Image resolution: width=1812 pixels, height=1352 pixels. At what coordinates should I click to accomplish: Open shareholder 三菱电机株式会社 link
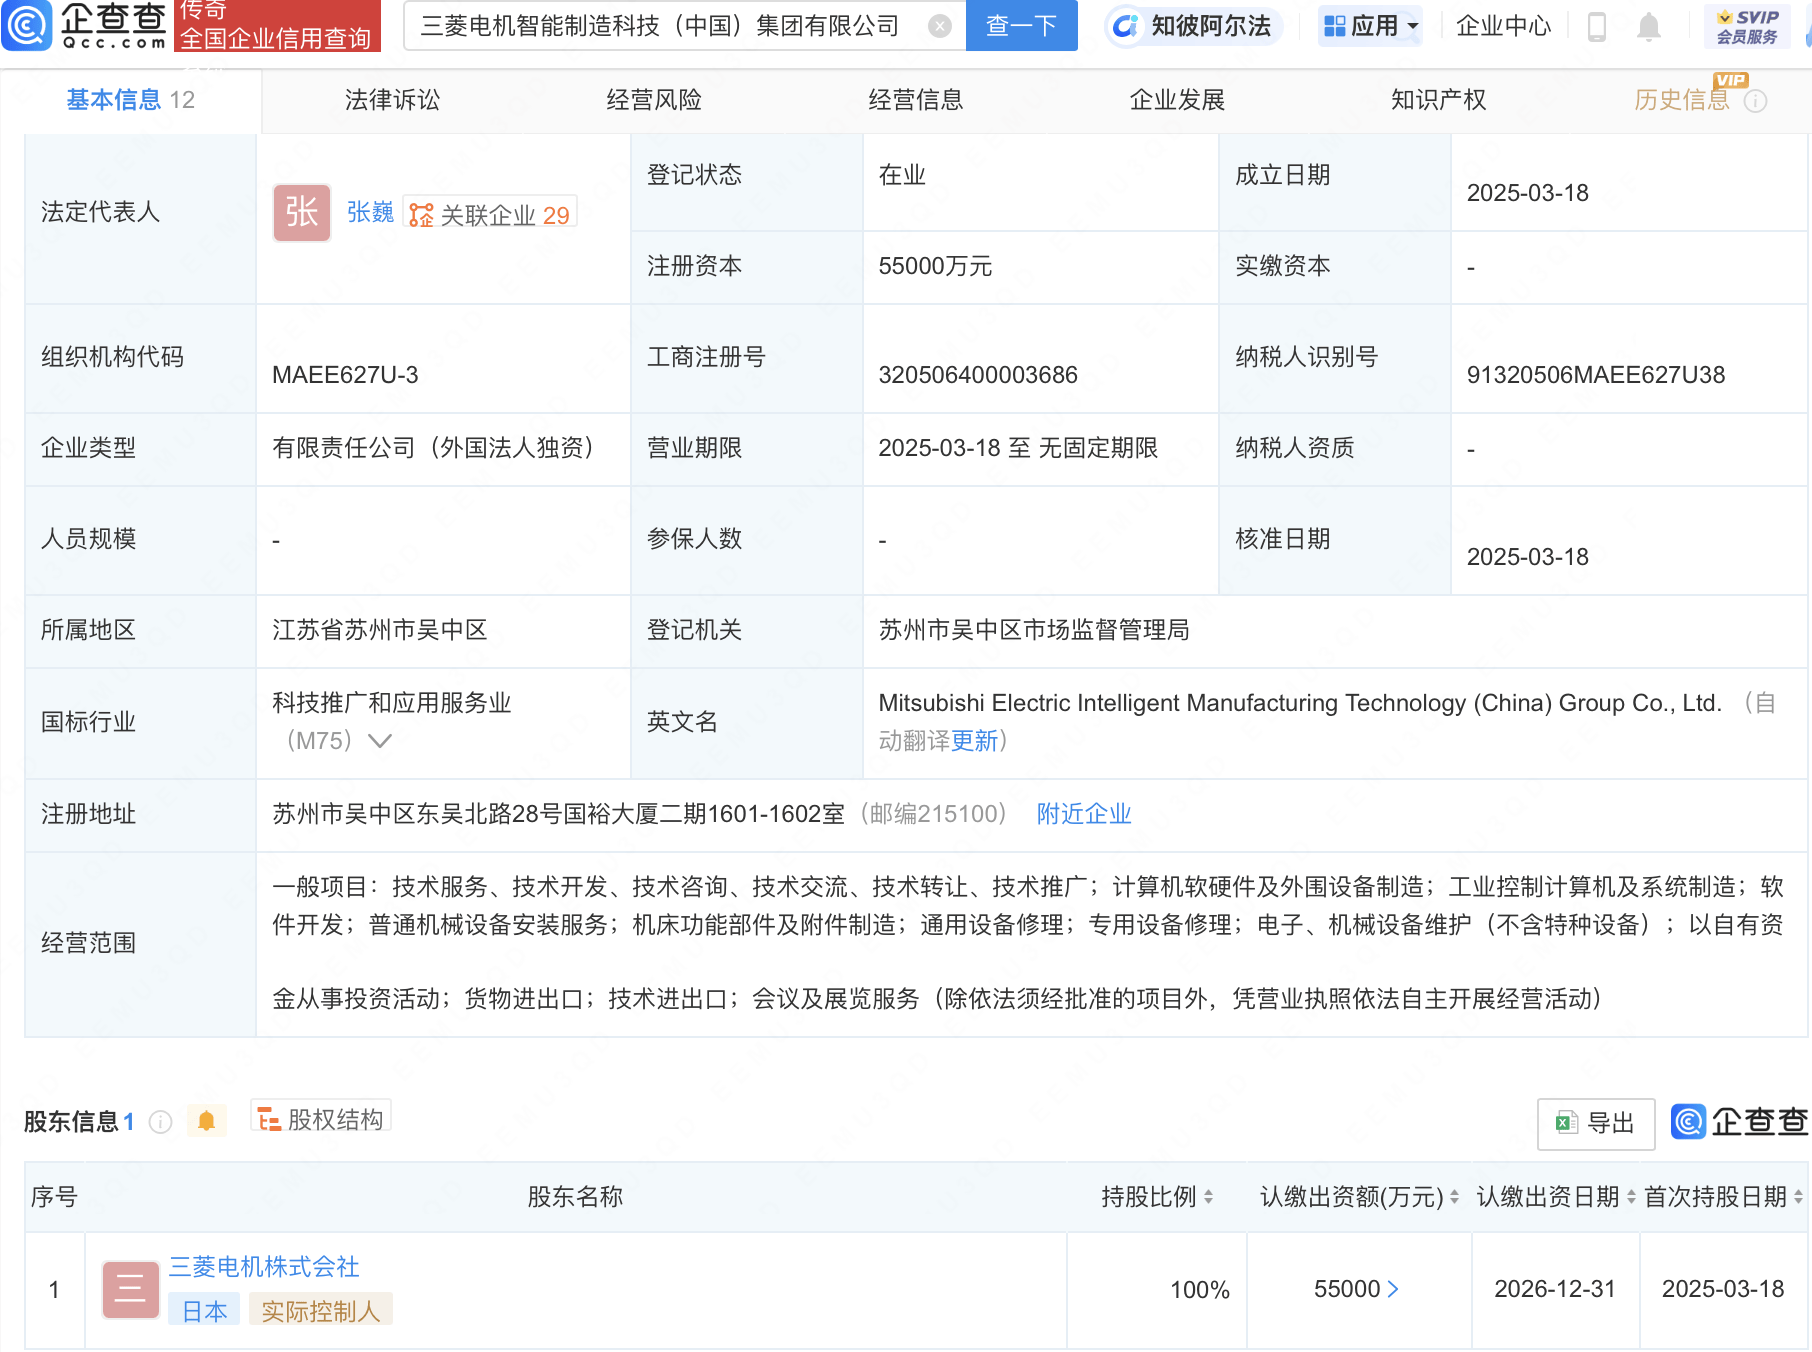[x=264, y=1267]
